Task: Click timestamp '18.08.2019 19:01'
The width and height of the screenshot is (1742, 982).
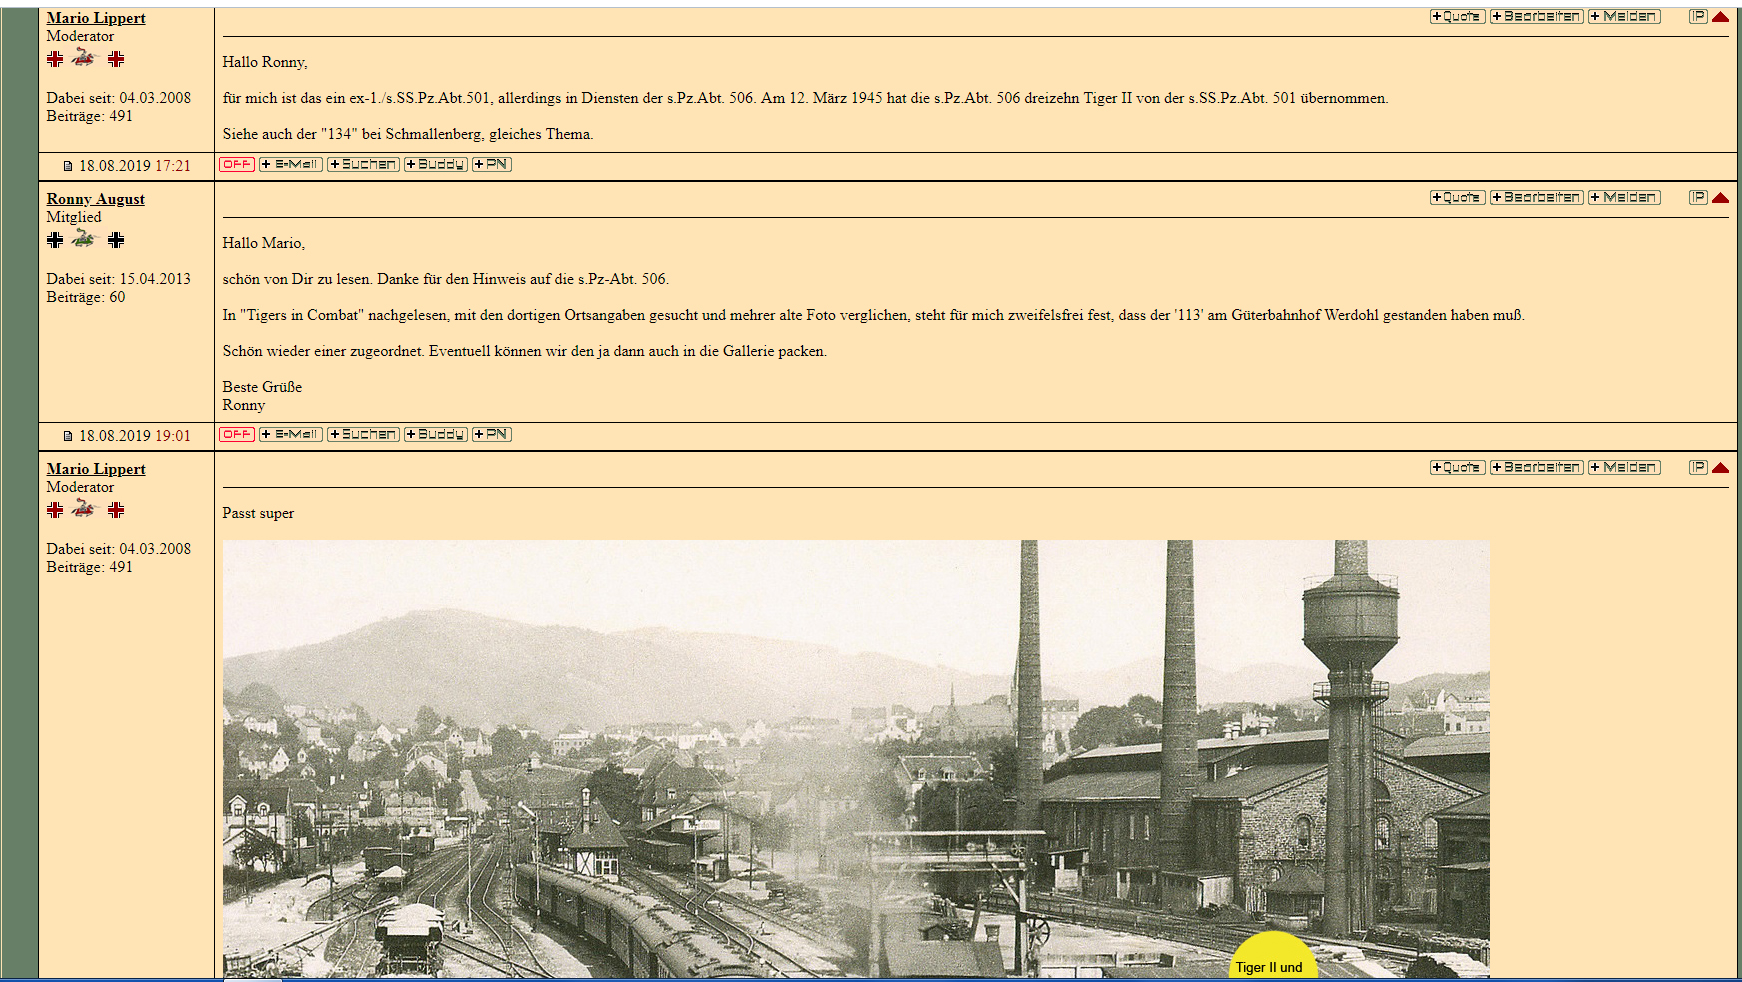Action: (135, 436)
